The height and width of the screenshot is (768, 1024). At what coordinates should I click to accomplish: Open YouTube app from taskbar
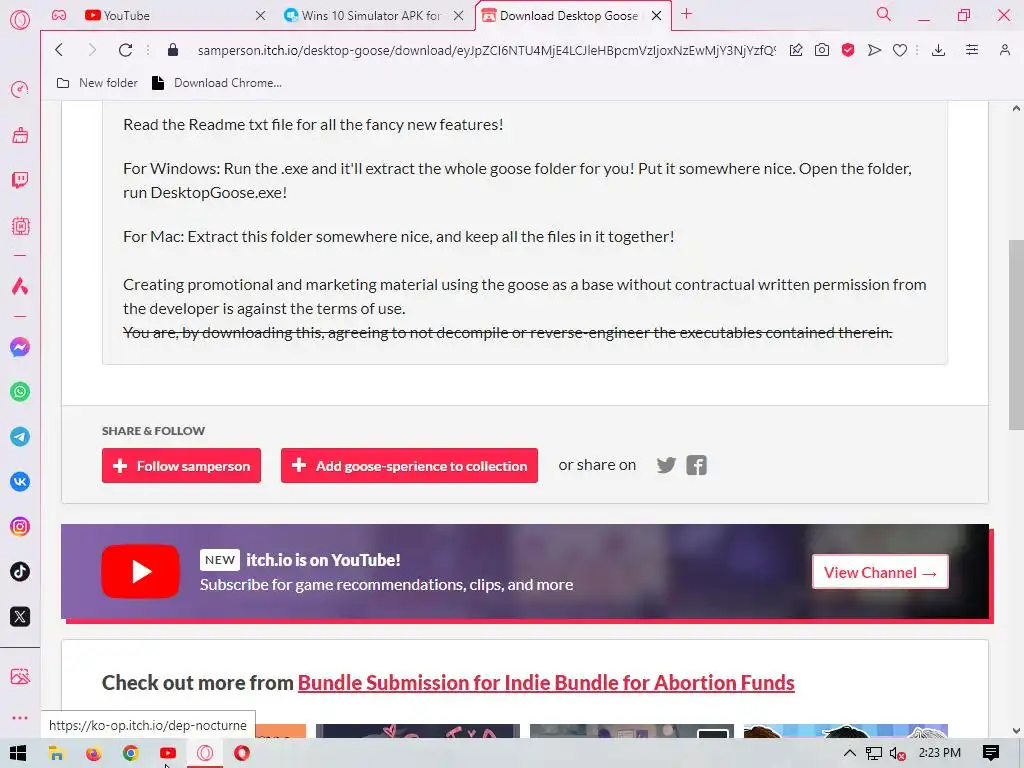168,753
